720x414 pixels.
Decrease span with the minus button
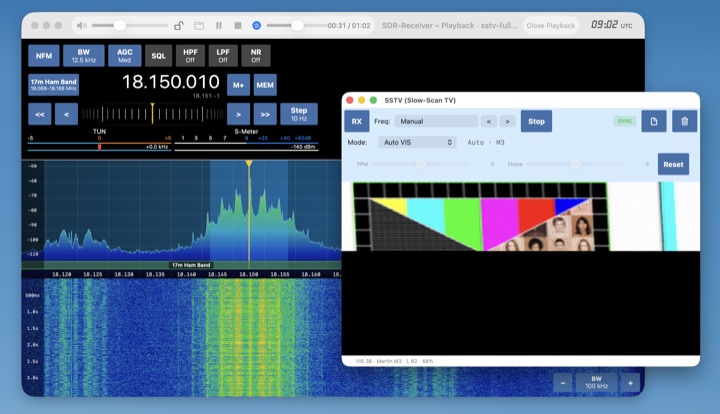pyautogui.click(x=562, y=383)
